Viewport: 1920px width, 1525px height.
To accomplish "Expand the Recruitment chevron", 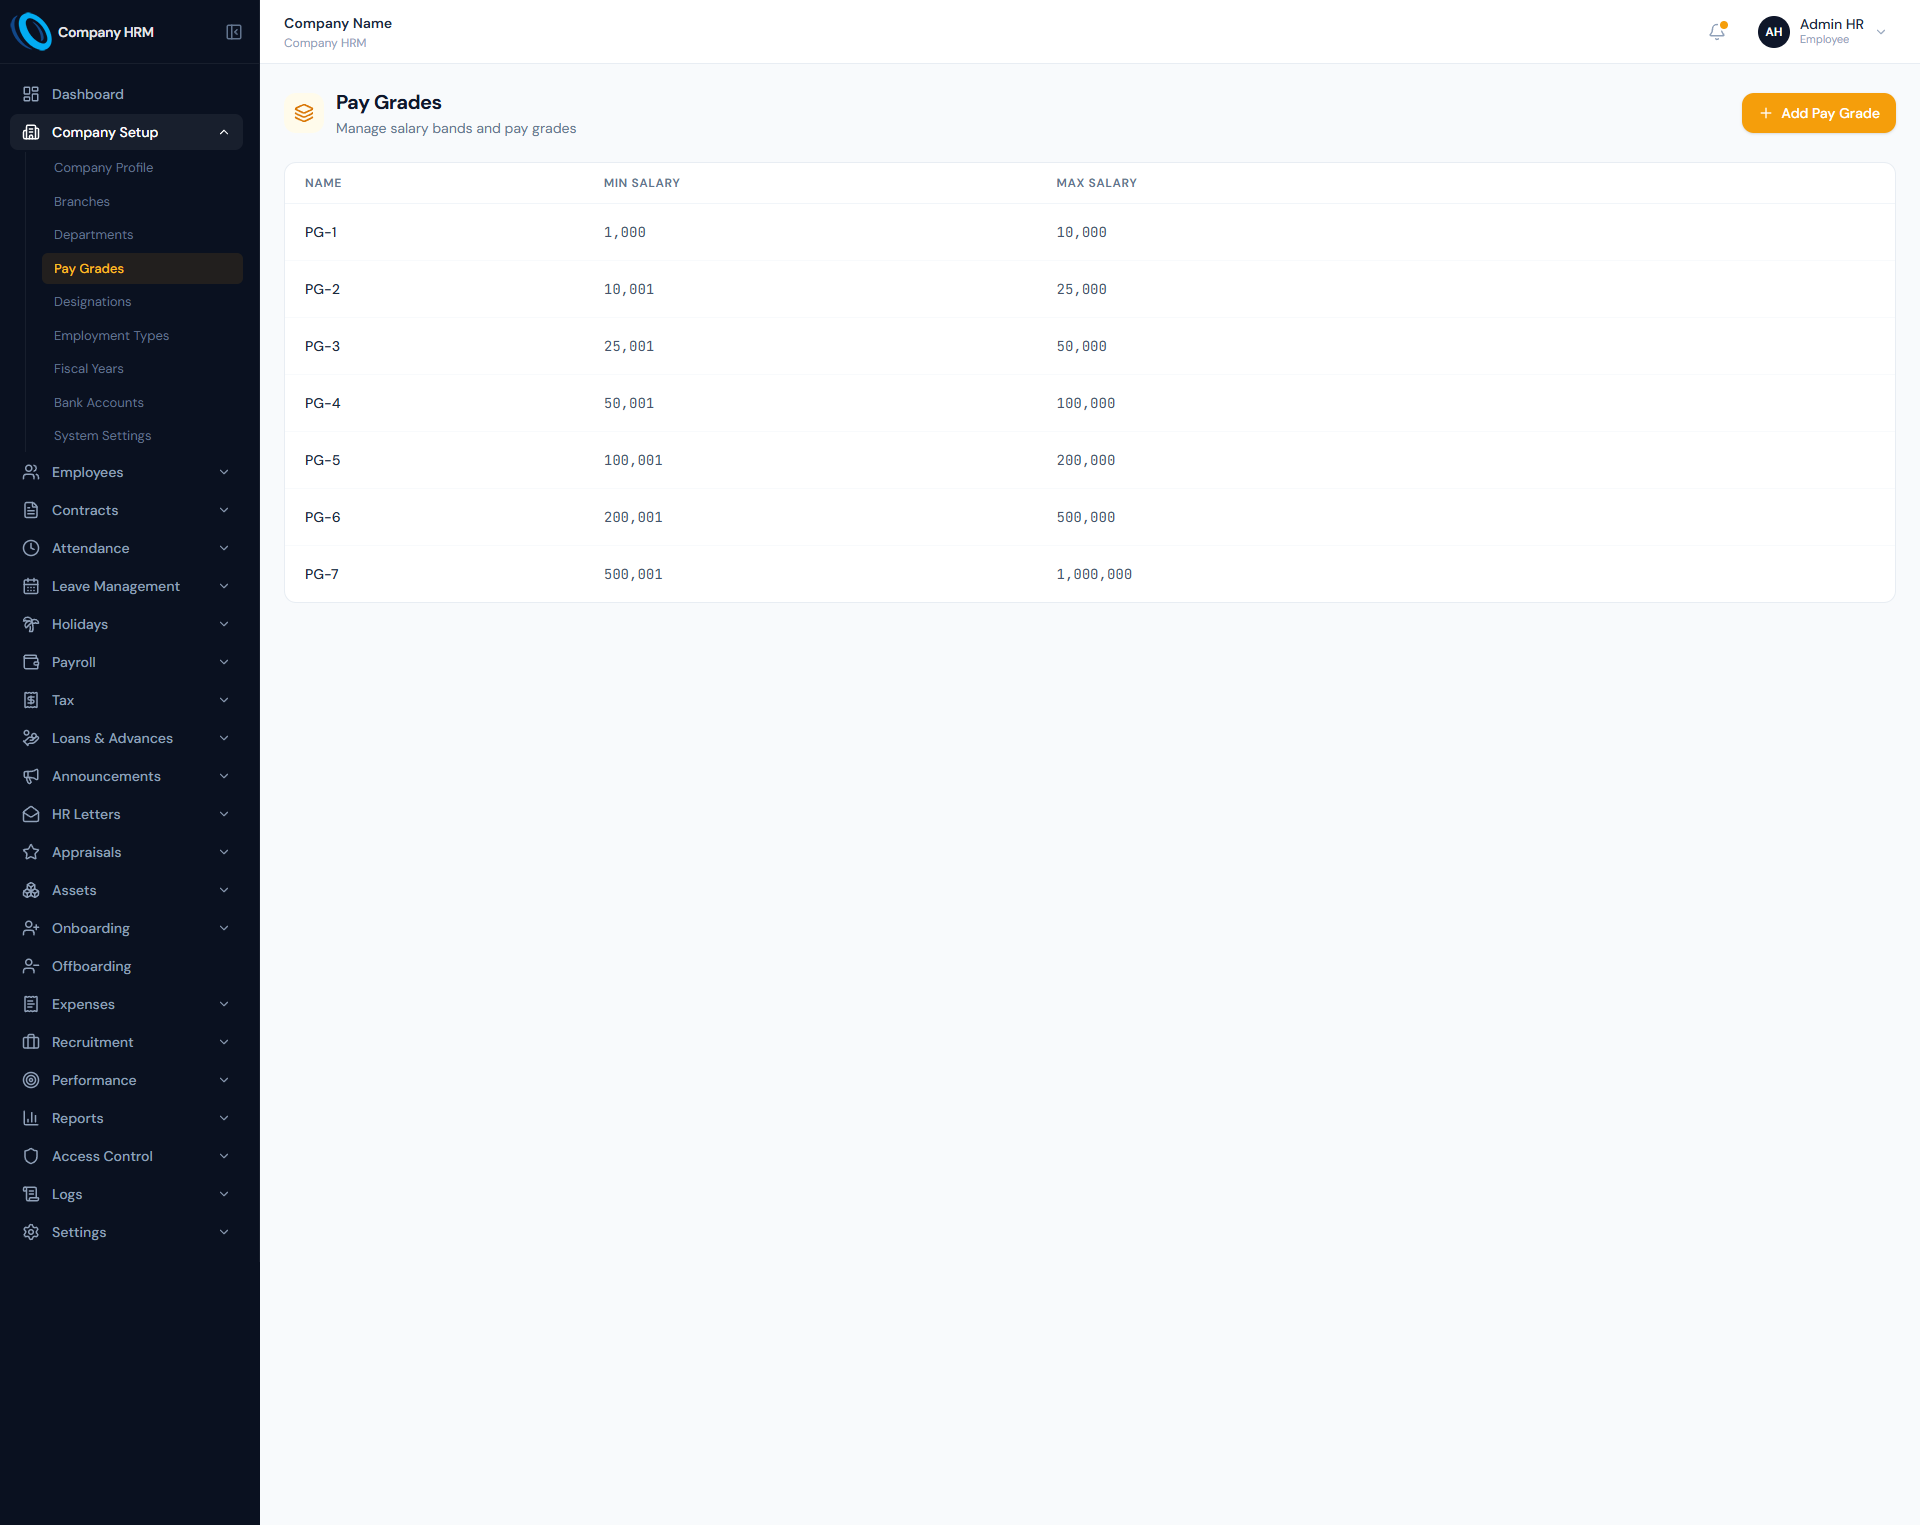I will 224,1042.
